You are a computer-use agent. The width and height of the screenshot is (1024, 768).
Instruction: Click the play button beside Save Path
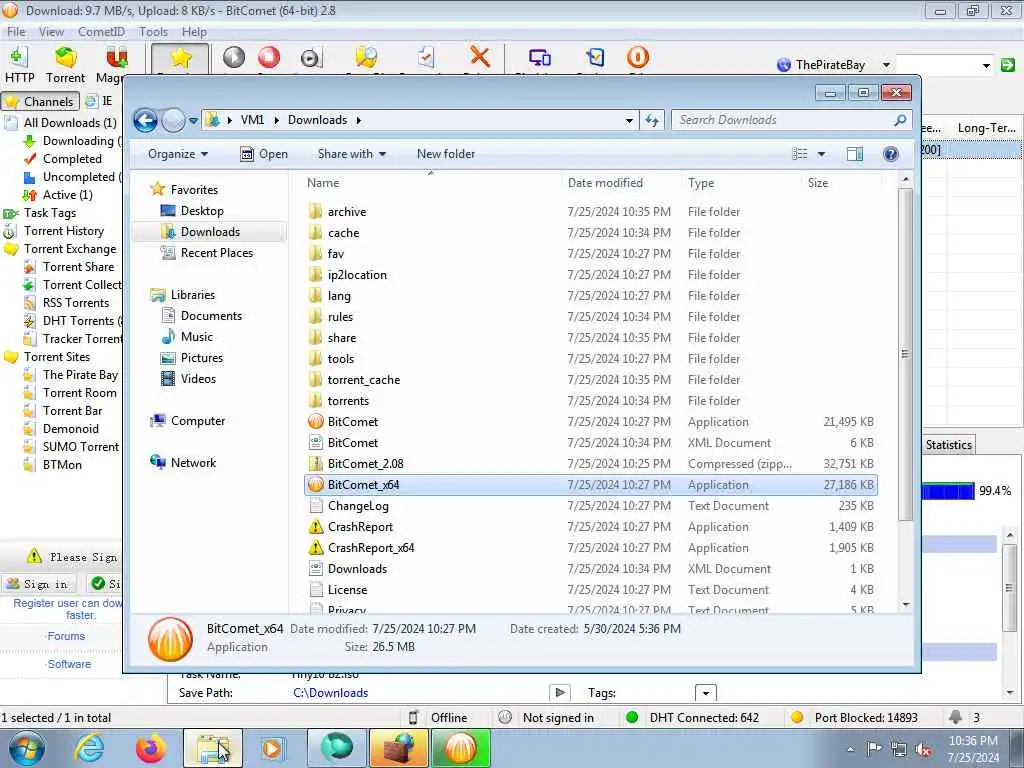[560, 693]
